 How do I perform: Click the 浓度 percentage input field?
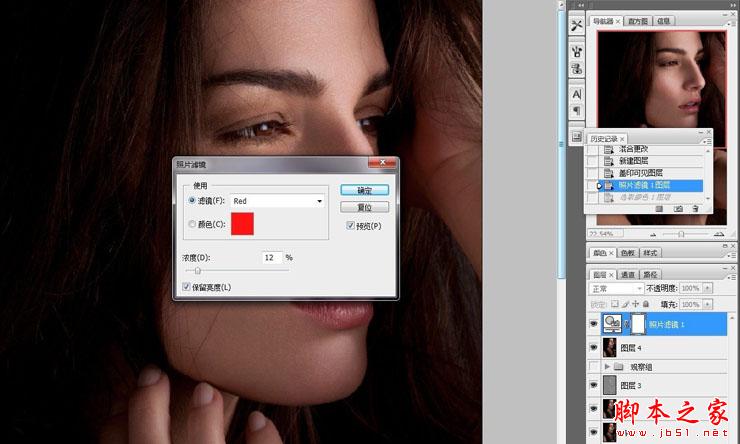[272, 258]
